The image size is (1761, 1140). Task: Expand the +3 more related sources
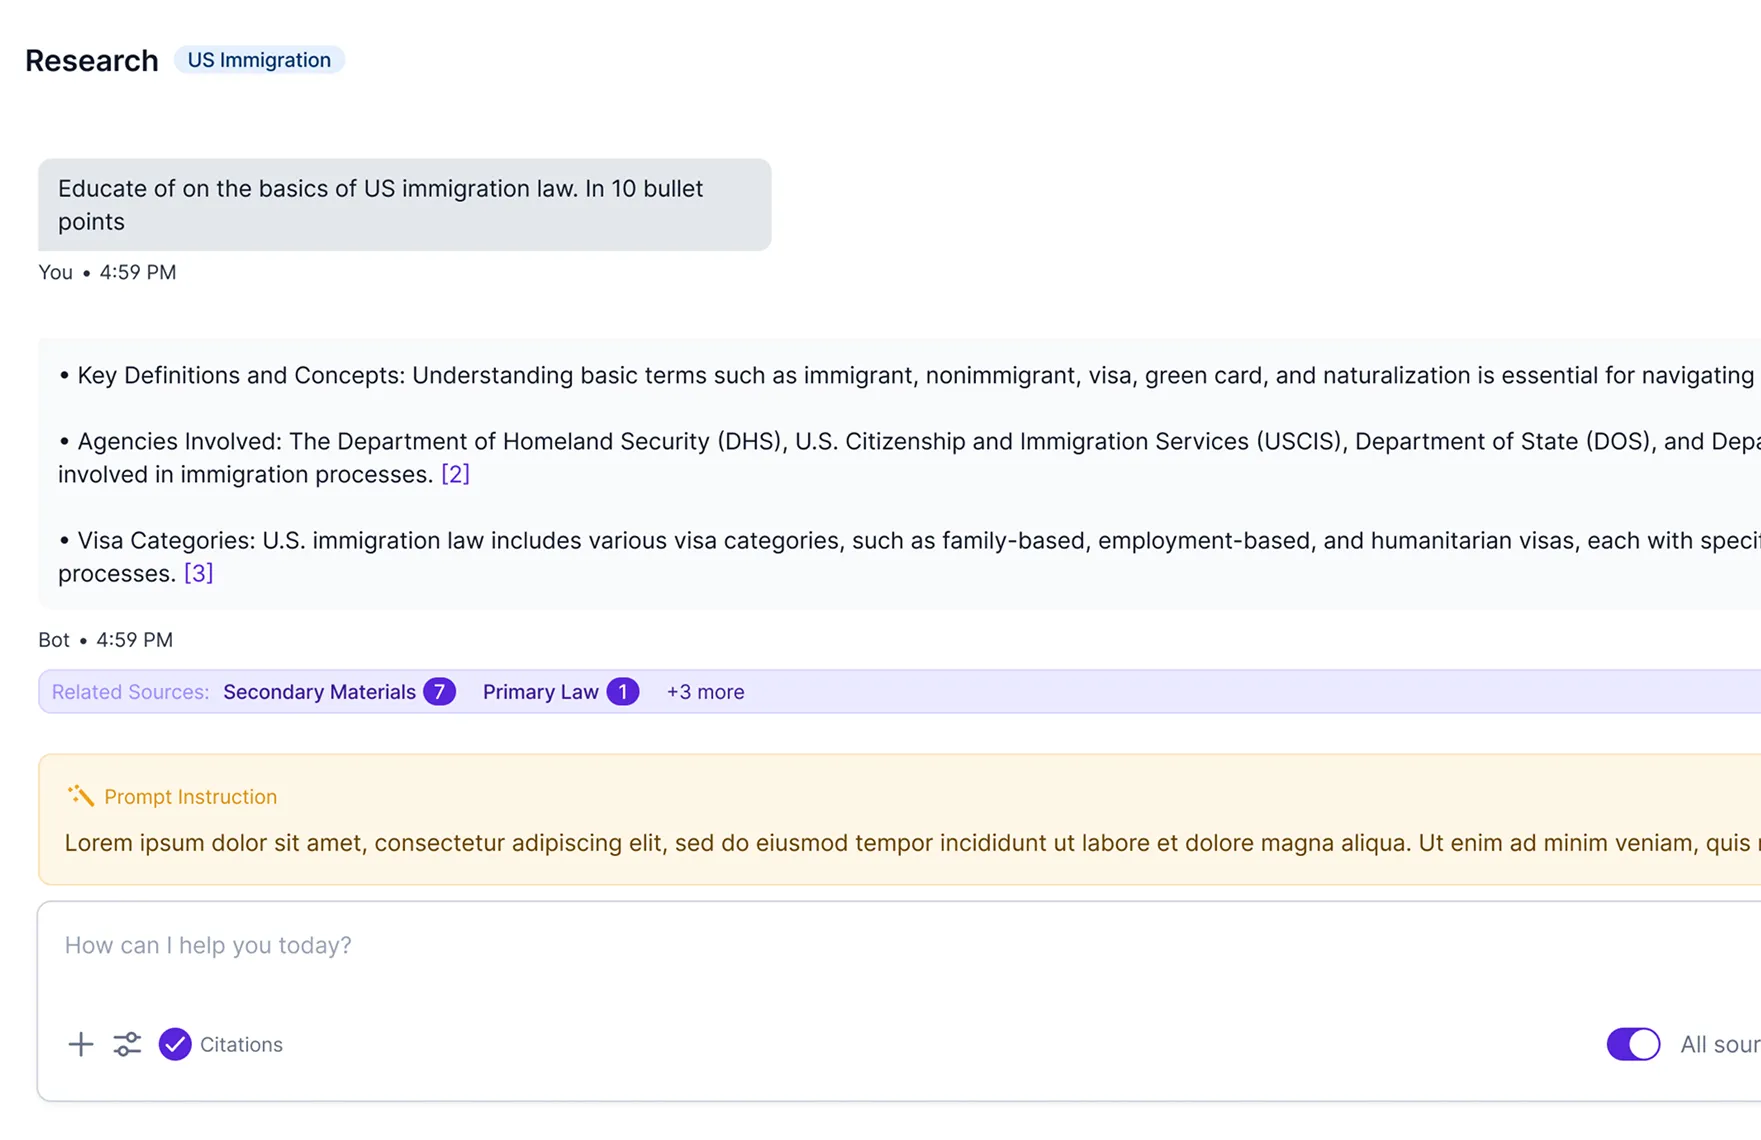[705, 691]
